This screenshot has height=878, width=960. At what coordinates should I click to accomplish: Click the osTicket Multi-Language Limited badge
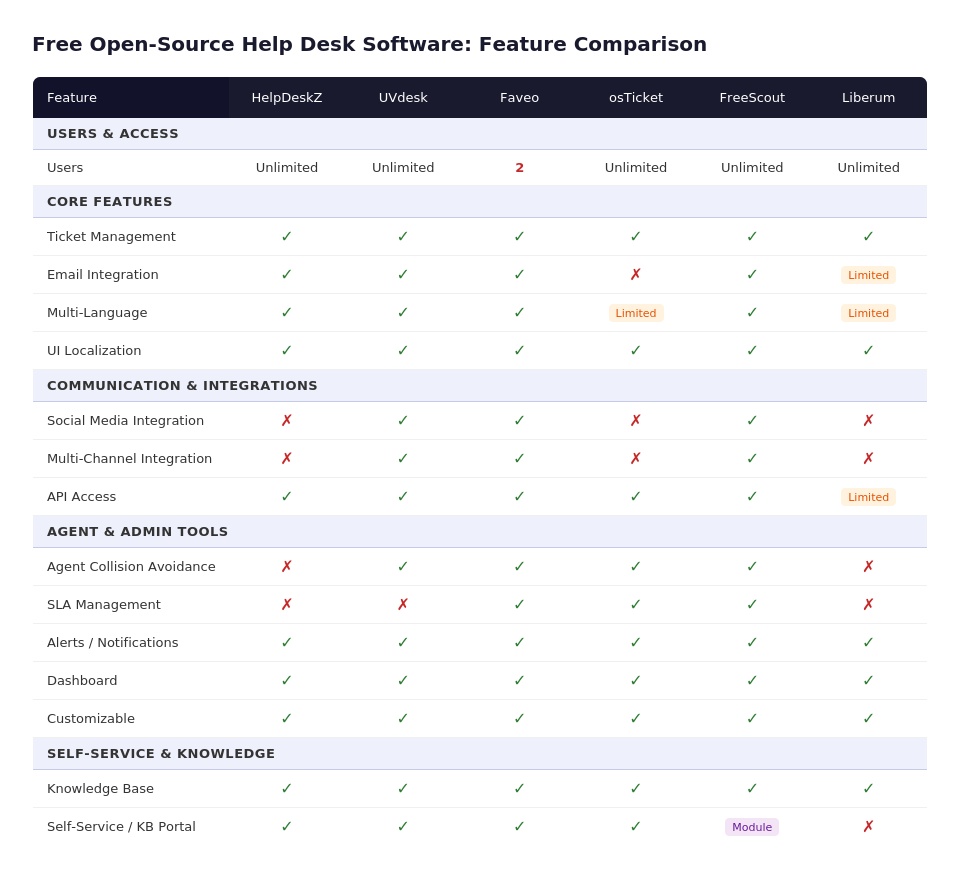(636, 313)
